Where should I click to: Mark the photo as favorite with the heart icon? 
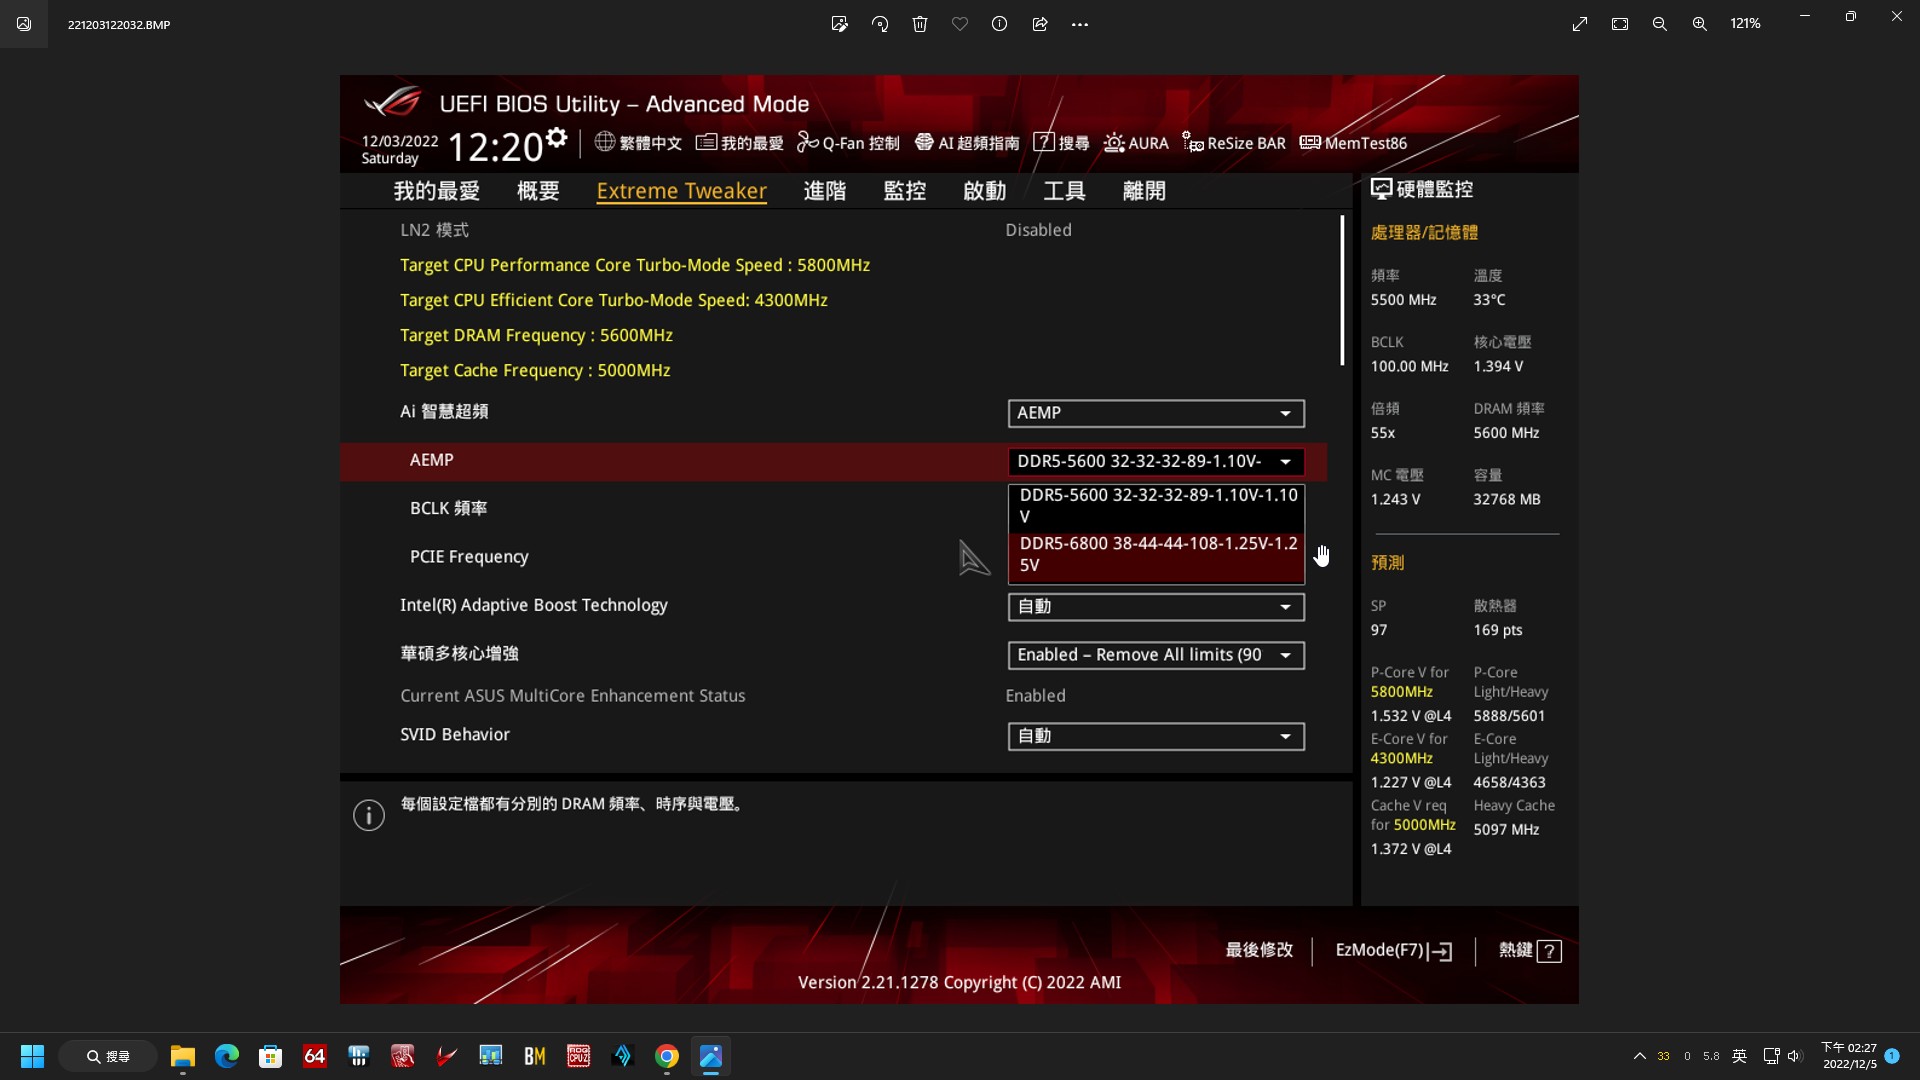(960, 24)
